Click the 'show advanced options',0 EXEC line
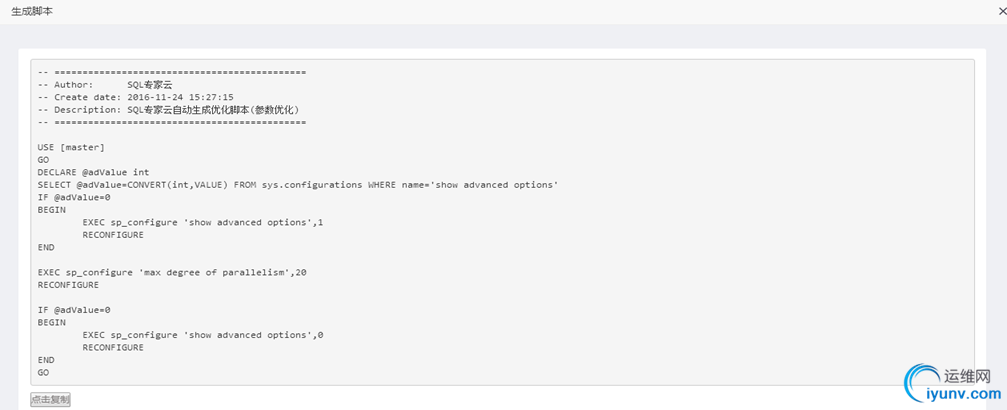 coord(203,335)
